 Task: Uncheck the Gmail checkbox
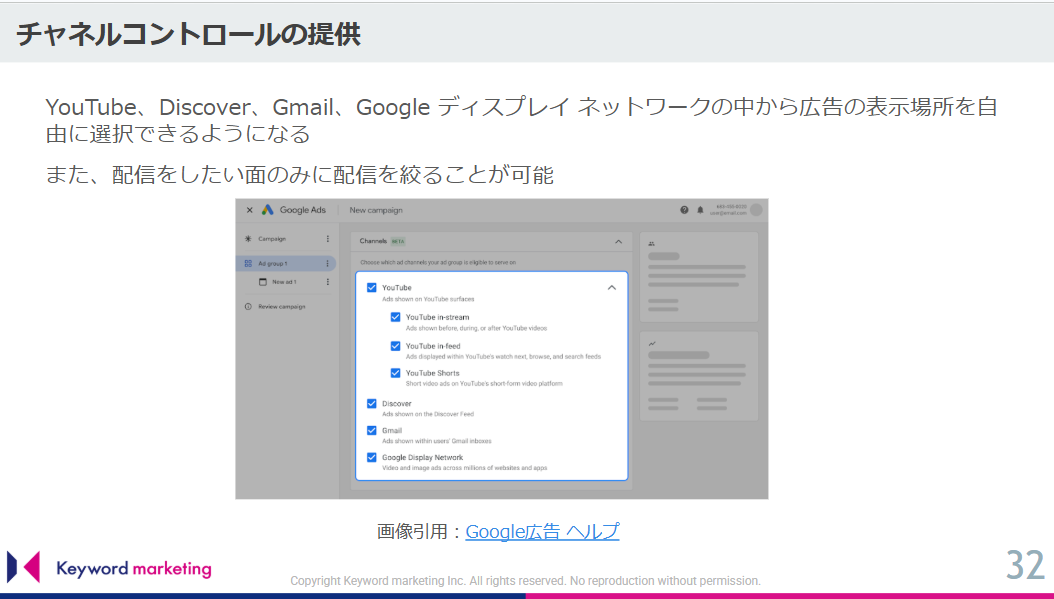click(372, 430)
